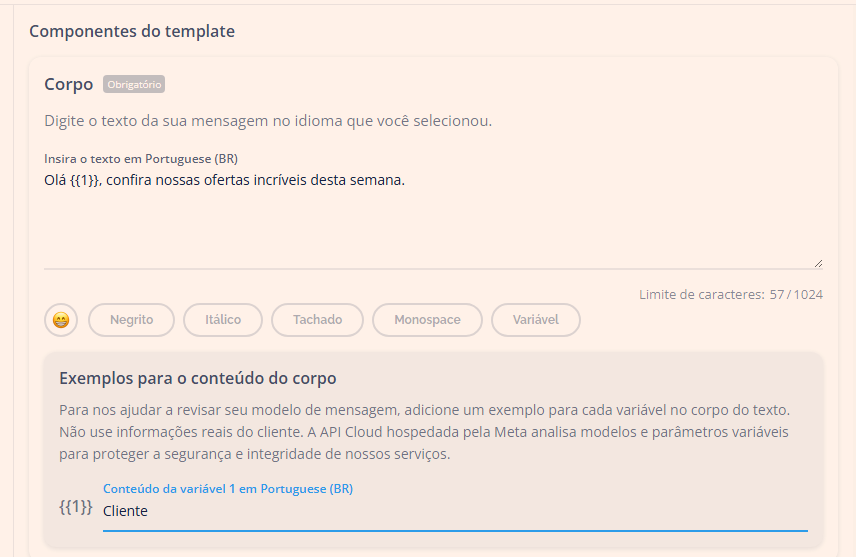Image resolution: width=856 pixels, height=557 pixels.
Task: Place cursor on {{1}} in the message text
Action: (x=84, y=180)
